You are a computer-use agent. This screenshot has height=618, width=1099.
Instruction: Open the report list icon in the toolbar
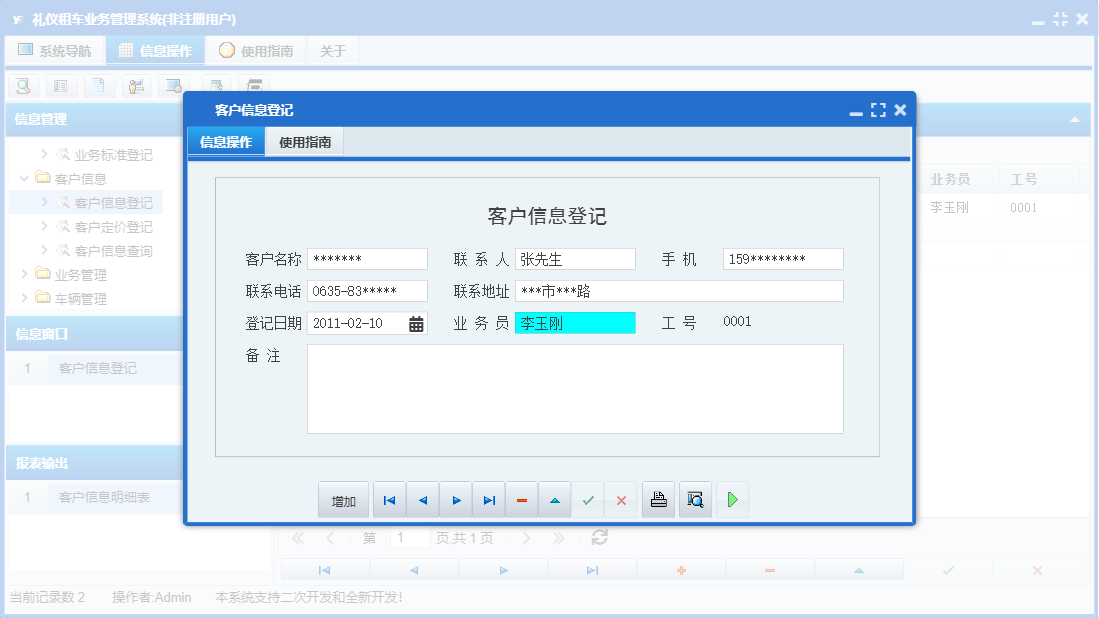click(61, 86)
